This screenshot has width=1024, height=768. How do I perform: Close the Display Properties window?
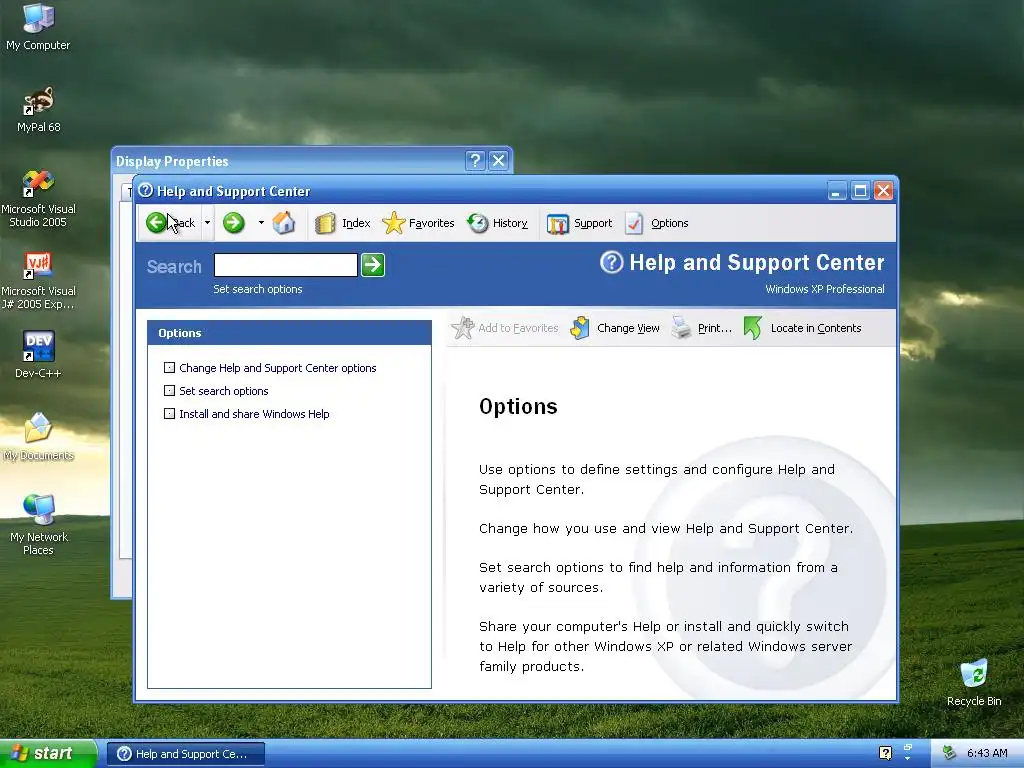[x=498, y=161]
